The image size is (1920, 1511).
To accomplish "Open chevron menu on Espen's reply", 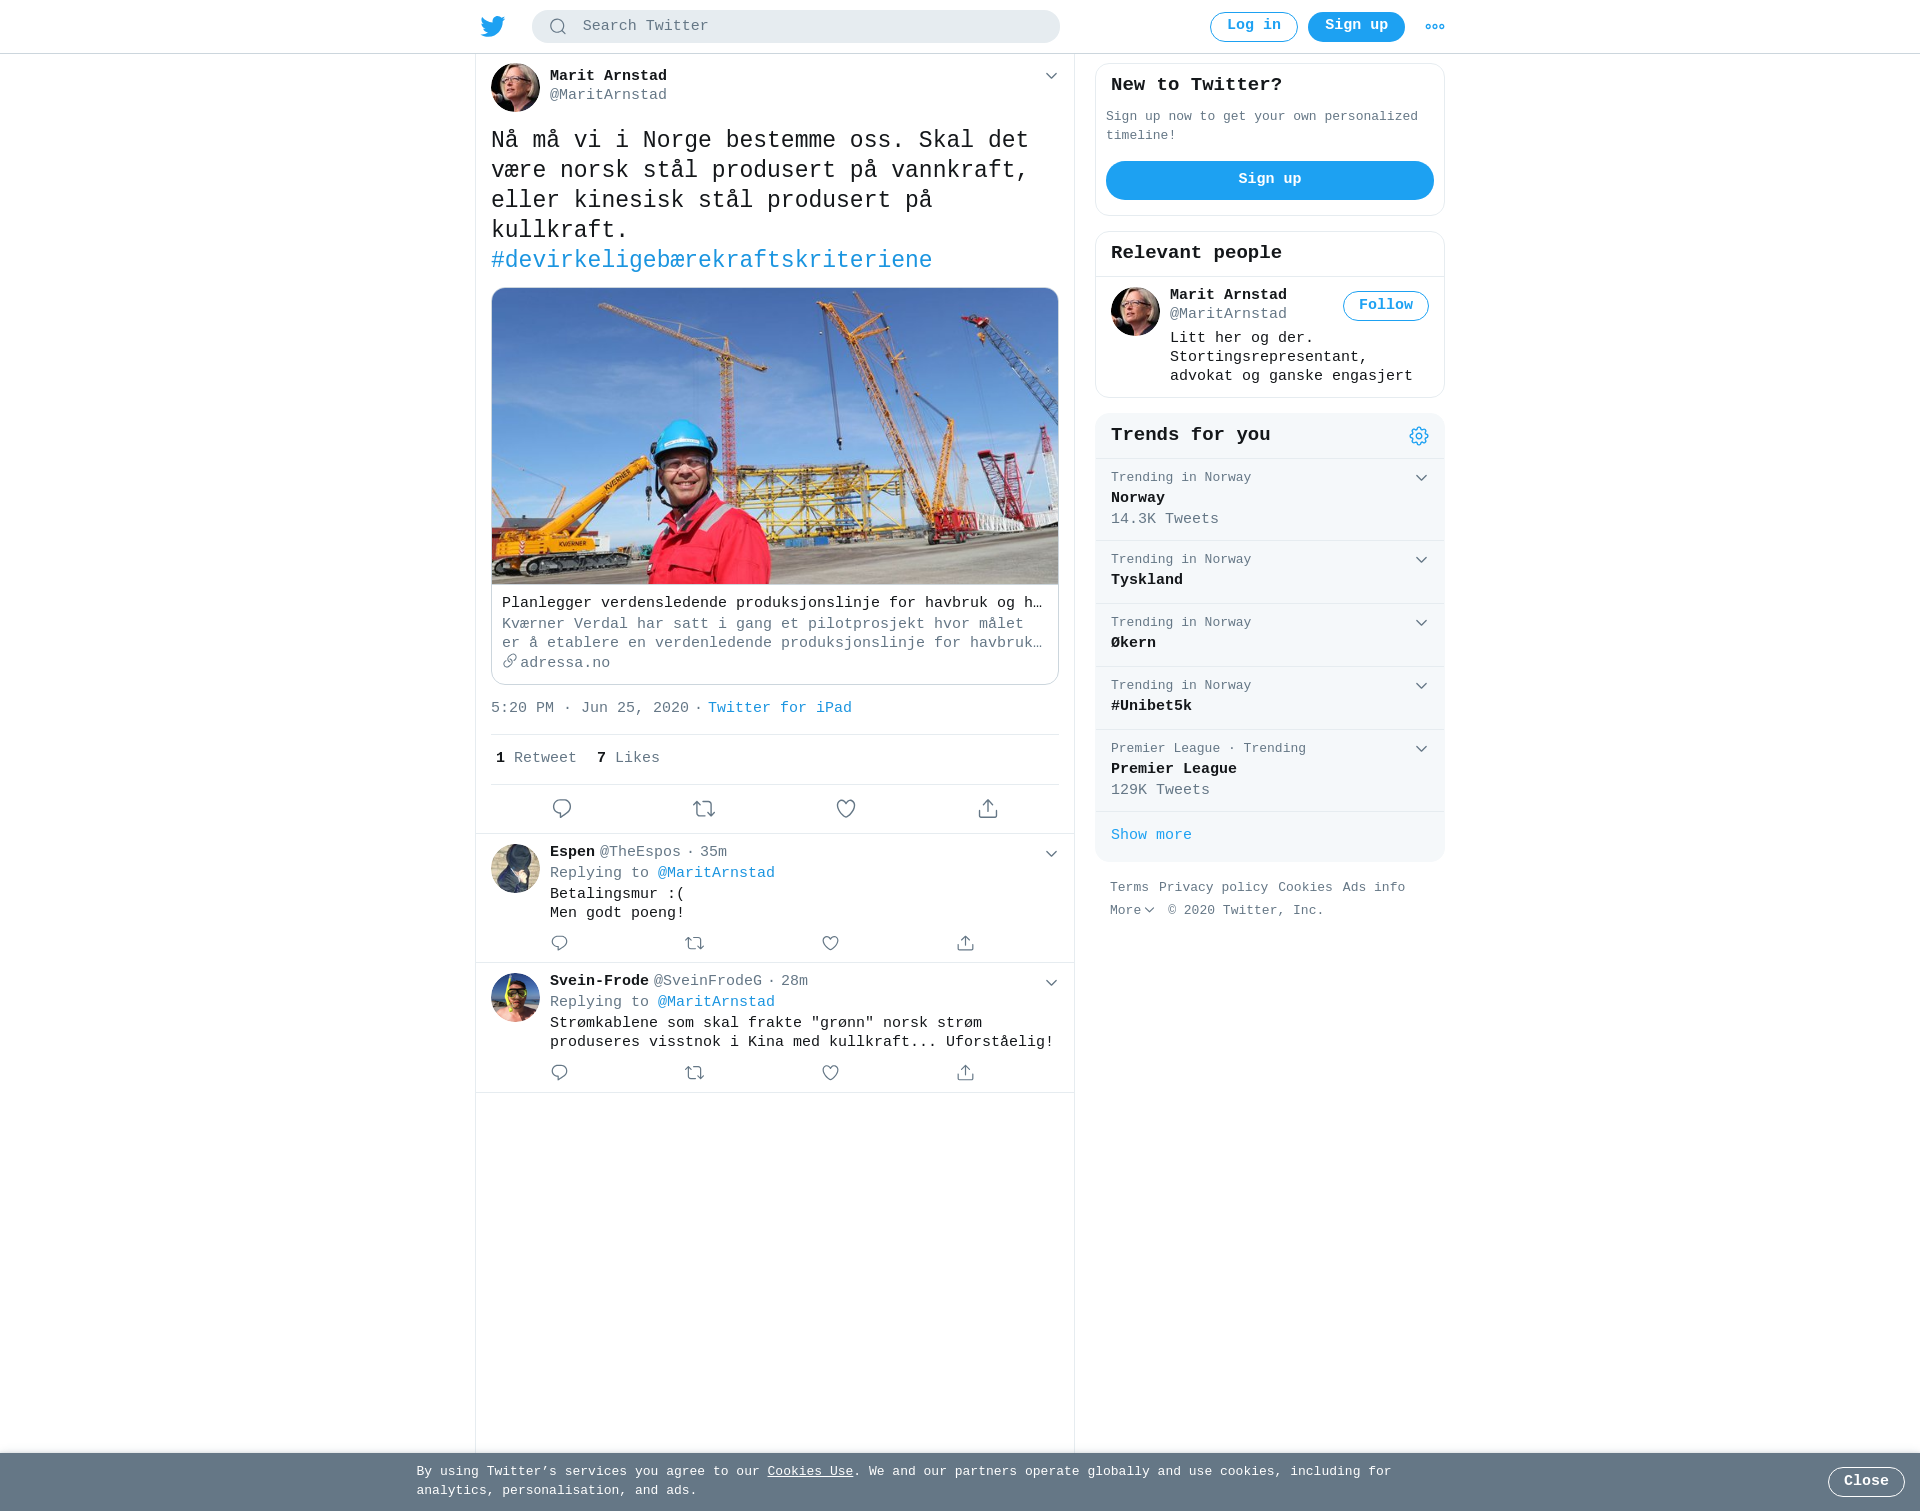I will (x=1051, y=854).
